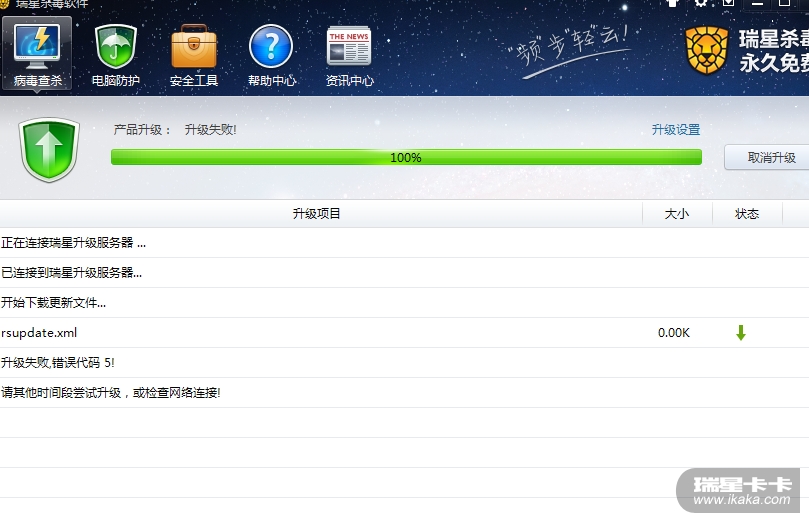
Task: Open the 病毒查杀 virus scan tab
Action: 37,54
